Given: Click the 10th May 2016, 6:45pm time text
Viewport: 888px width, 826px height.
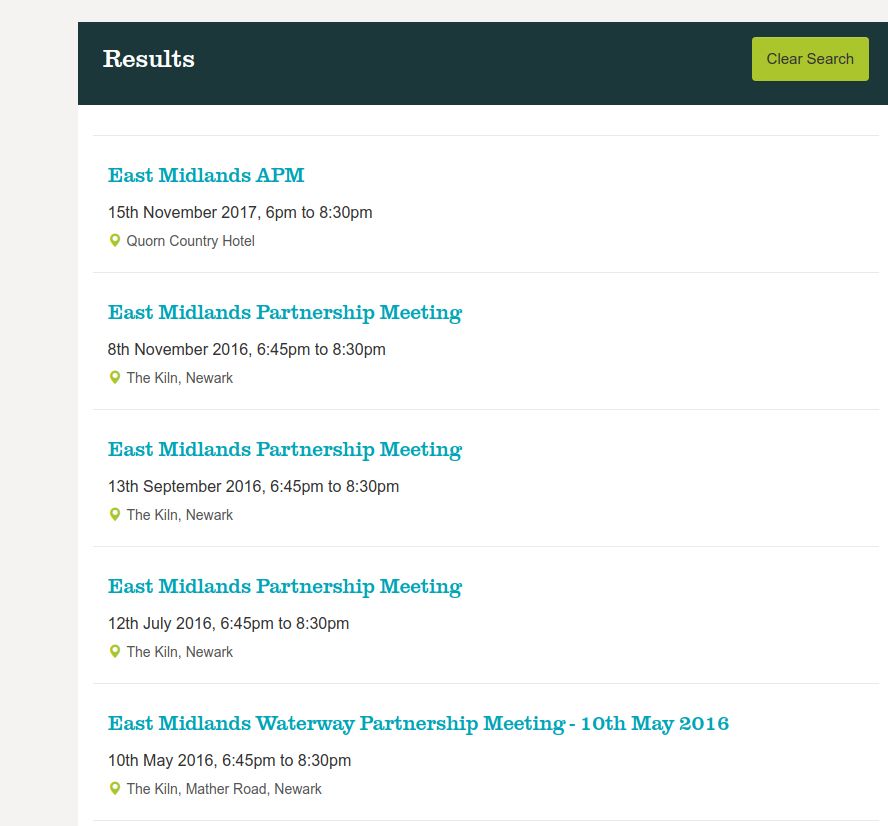Looking at the screenshot, I should click(229, 760).
